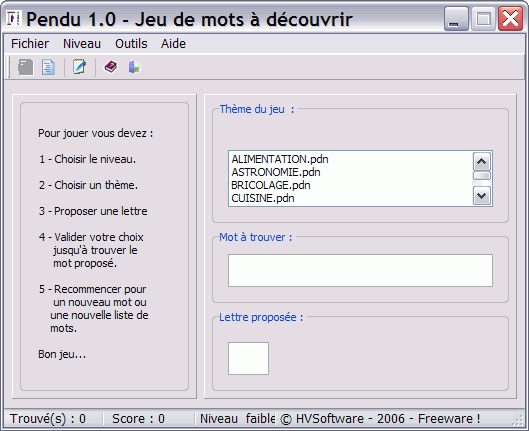Open the Outils menu
The width and height of the screenshot is (529, 431).
pyautogui.click(x=131, y=44)
